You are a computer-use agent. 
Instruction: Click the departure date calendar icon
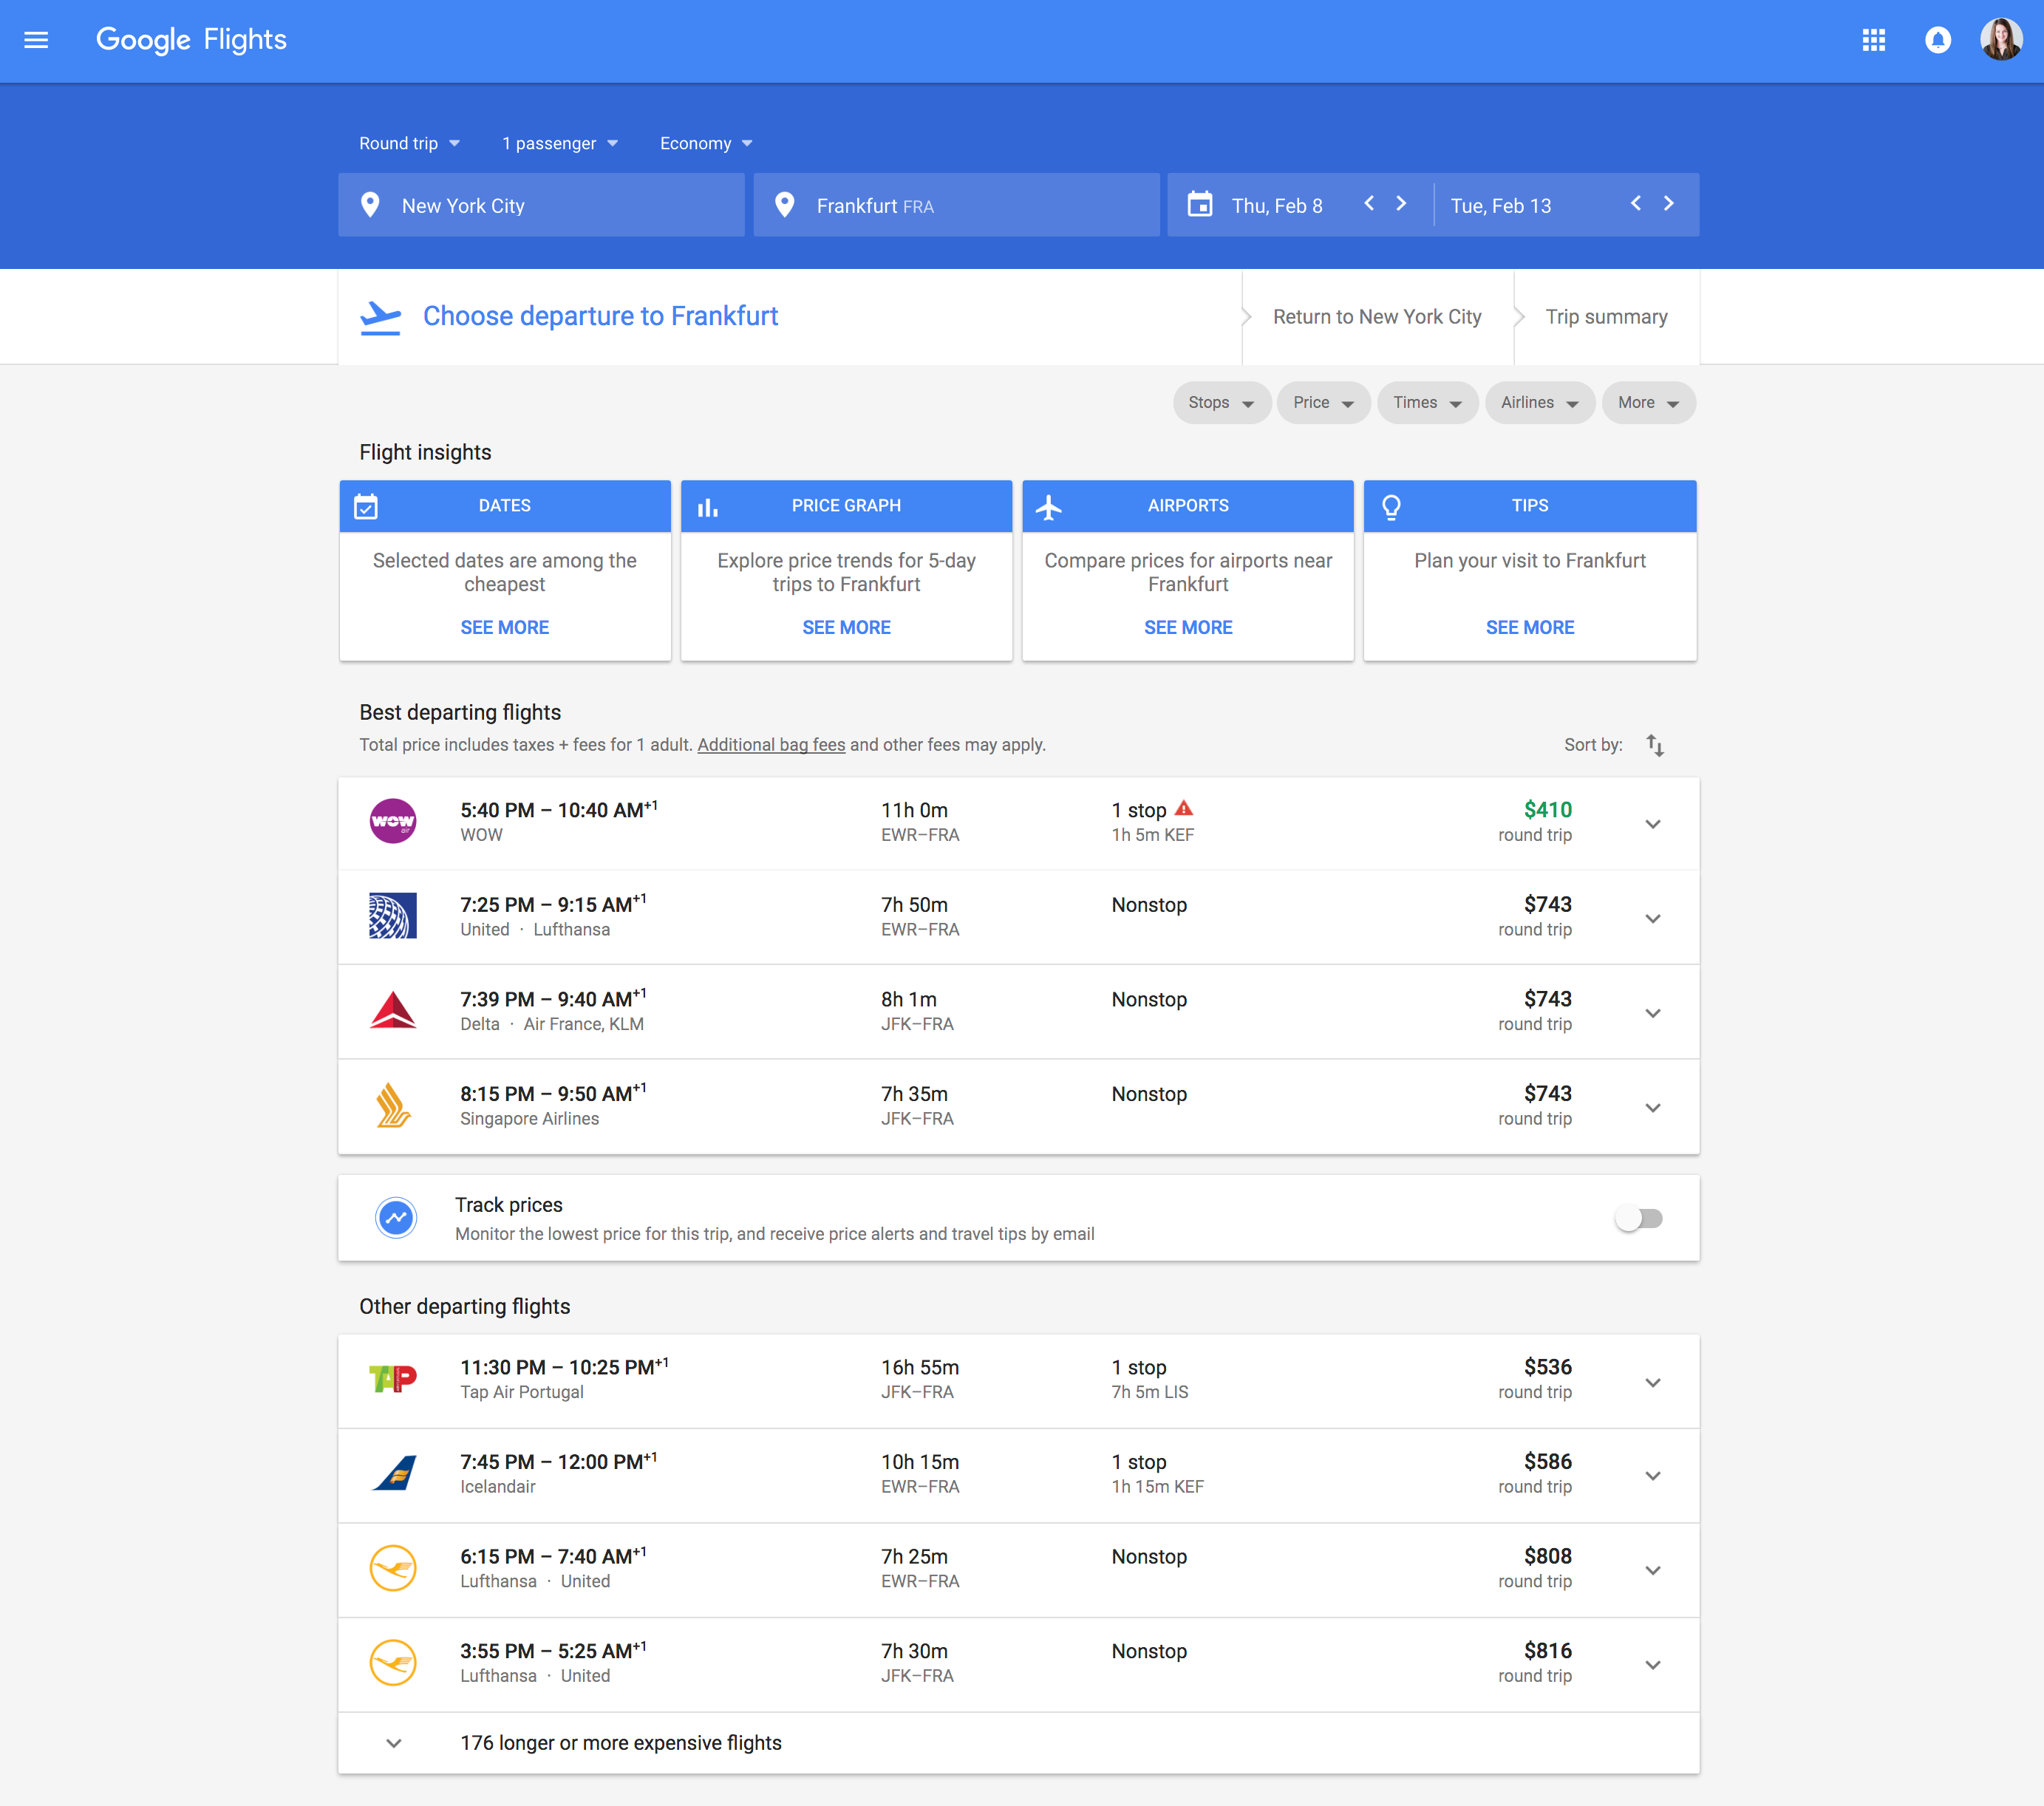point(1199,205)
